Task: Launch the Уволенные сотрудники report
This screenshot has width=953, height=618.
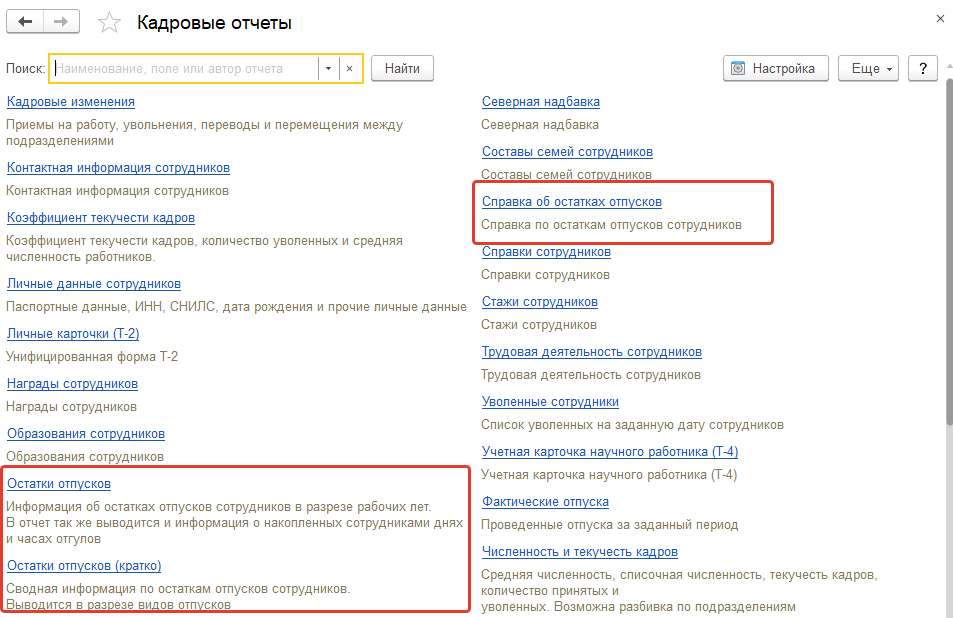Action: click(x=550, y=401)
